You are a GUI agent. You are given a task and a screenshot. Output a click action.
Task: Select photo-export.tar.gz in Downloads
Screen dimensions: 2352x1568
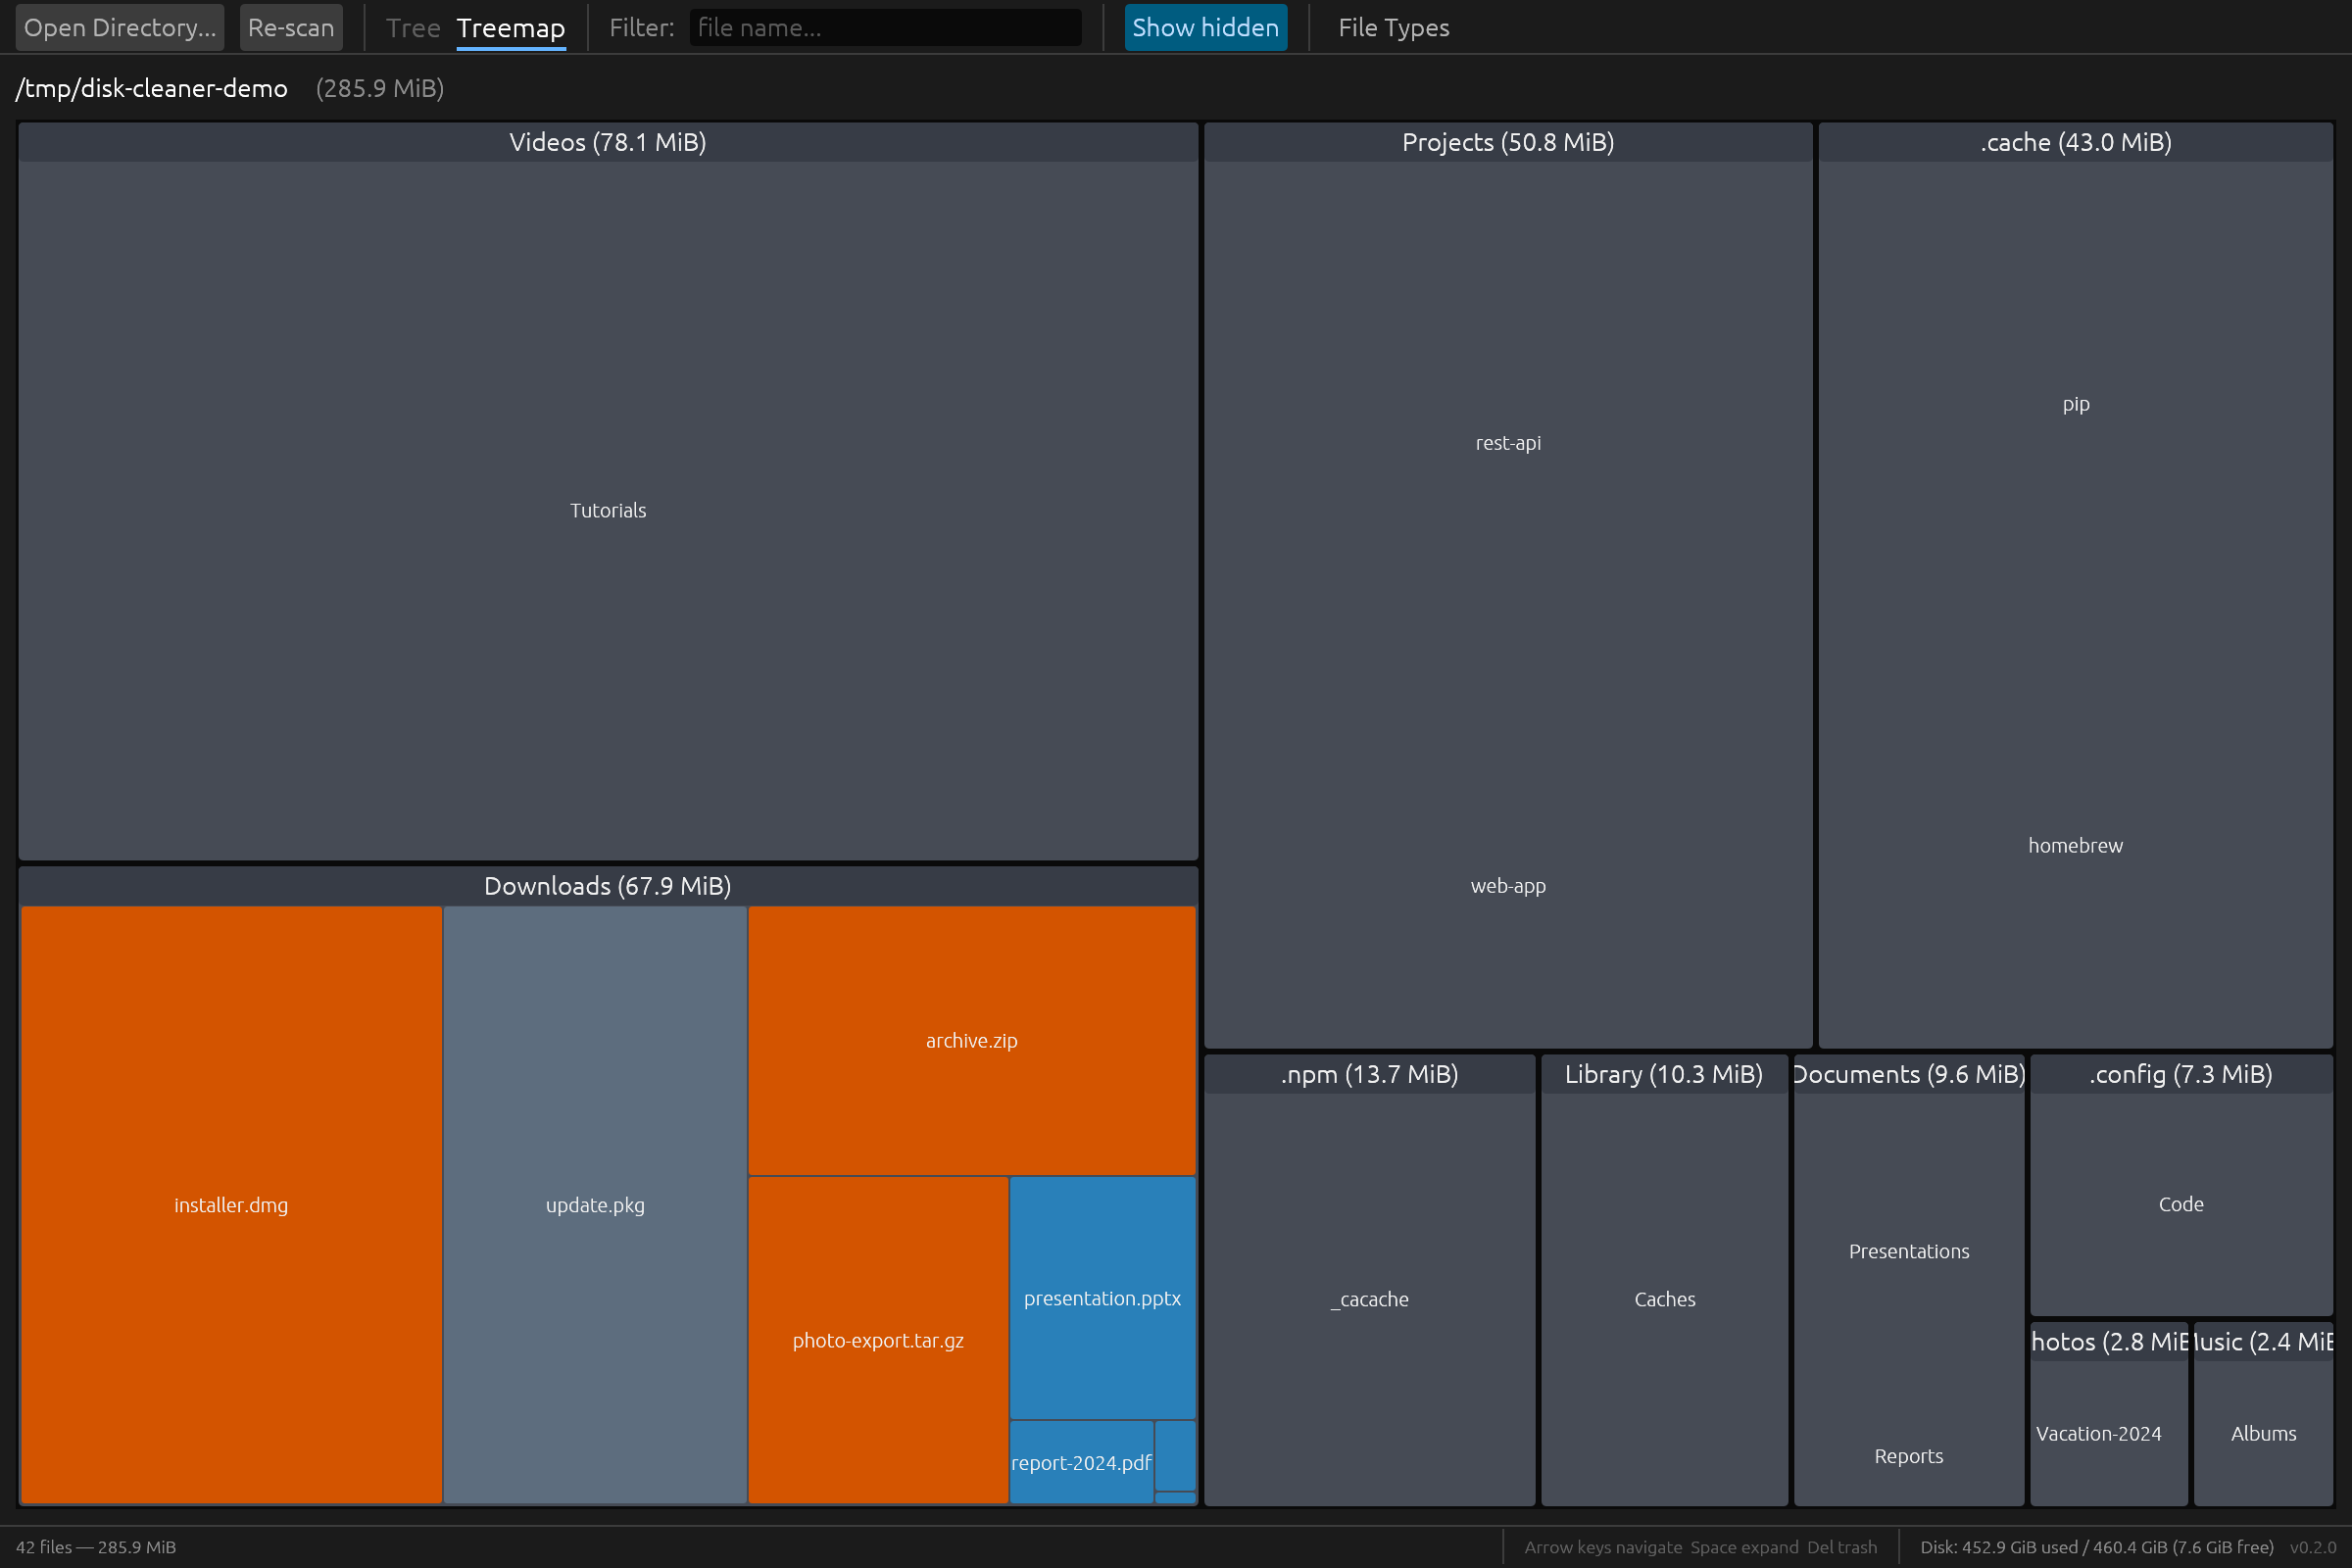coord(877,1340)
